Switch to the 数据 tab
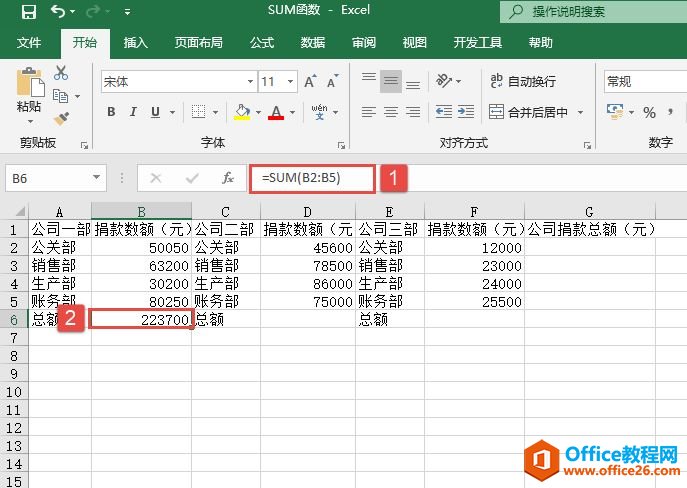This screenshot has width=687, height=488. click(x=312, y=42)
